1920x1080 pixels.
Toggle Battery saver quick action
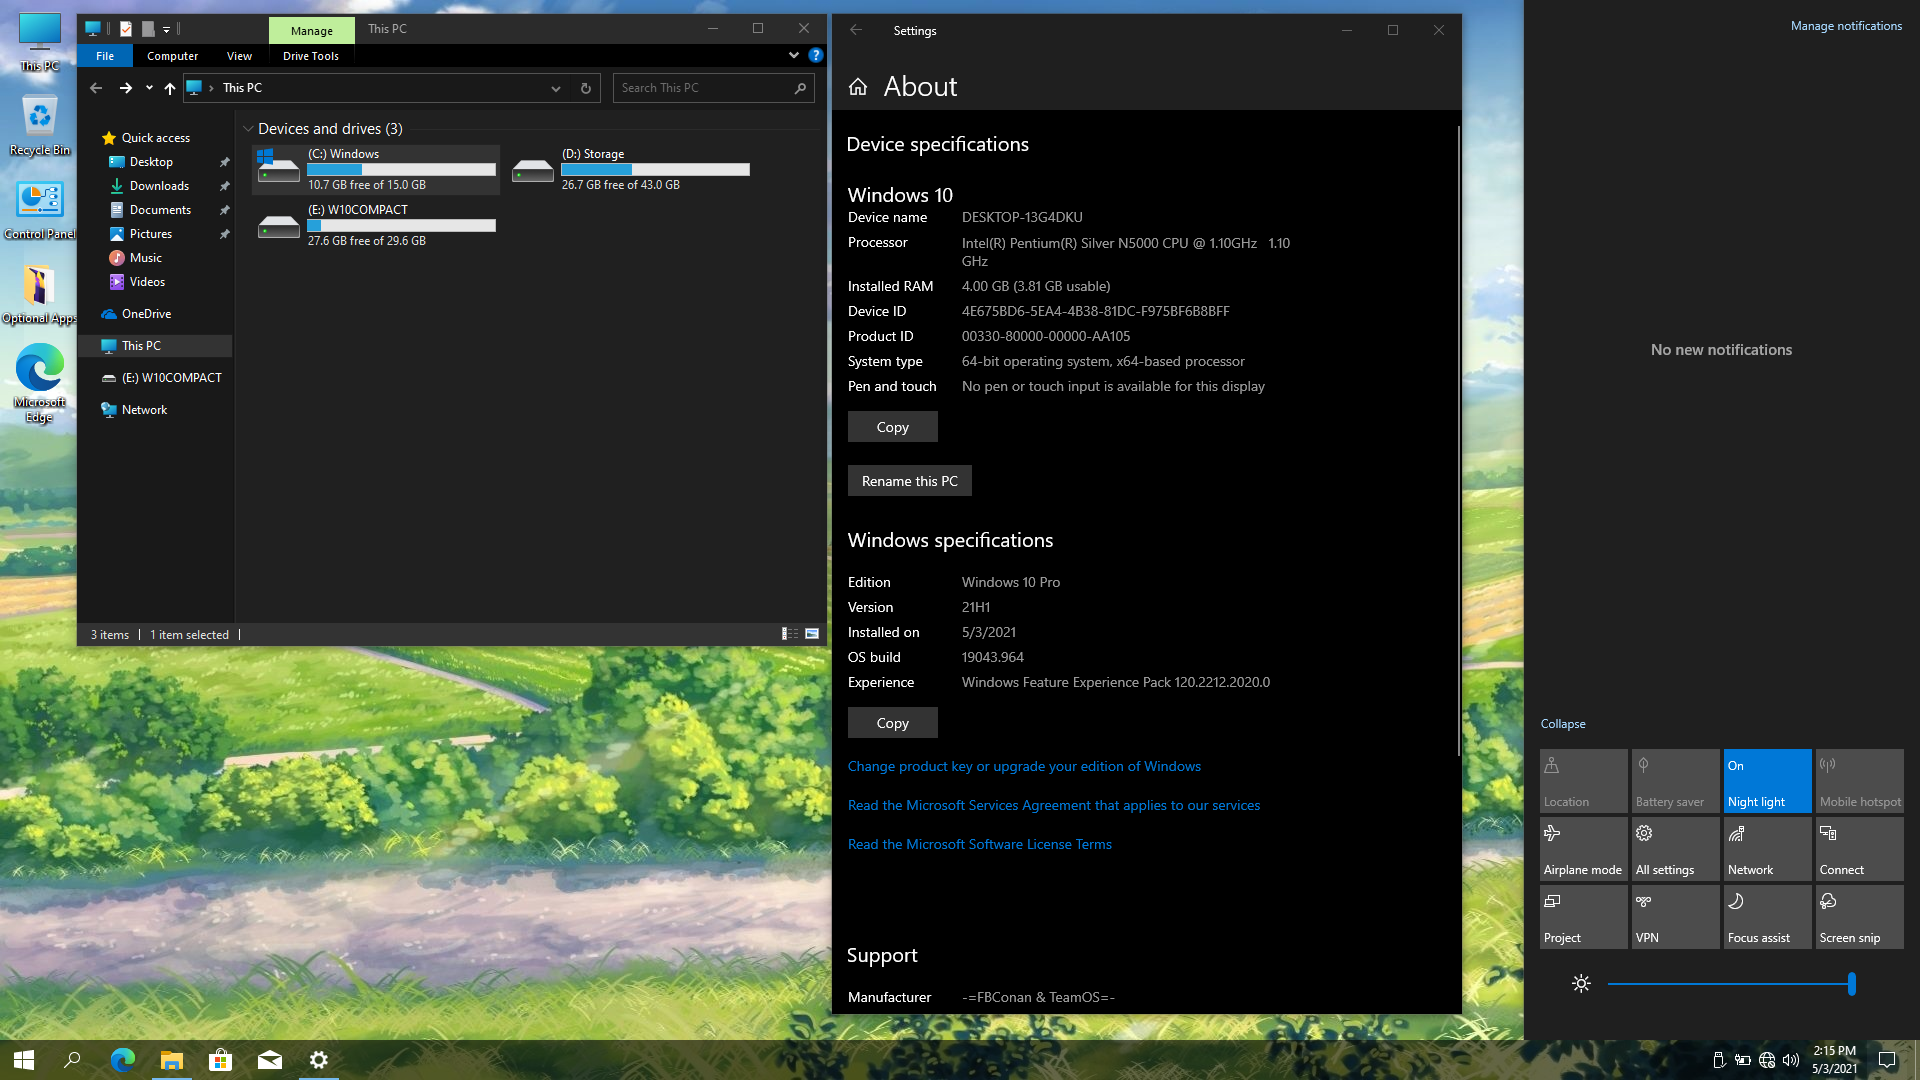pyautogui.click(x=1675, y=781)
